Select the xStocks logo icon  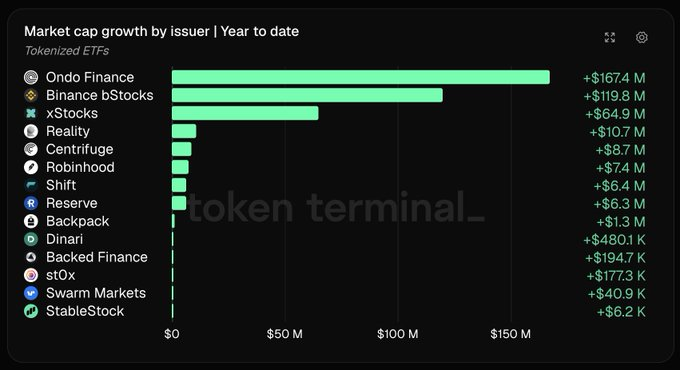coord(31,113)
